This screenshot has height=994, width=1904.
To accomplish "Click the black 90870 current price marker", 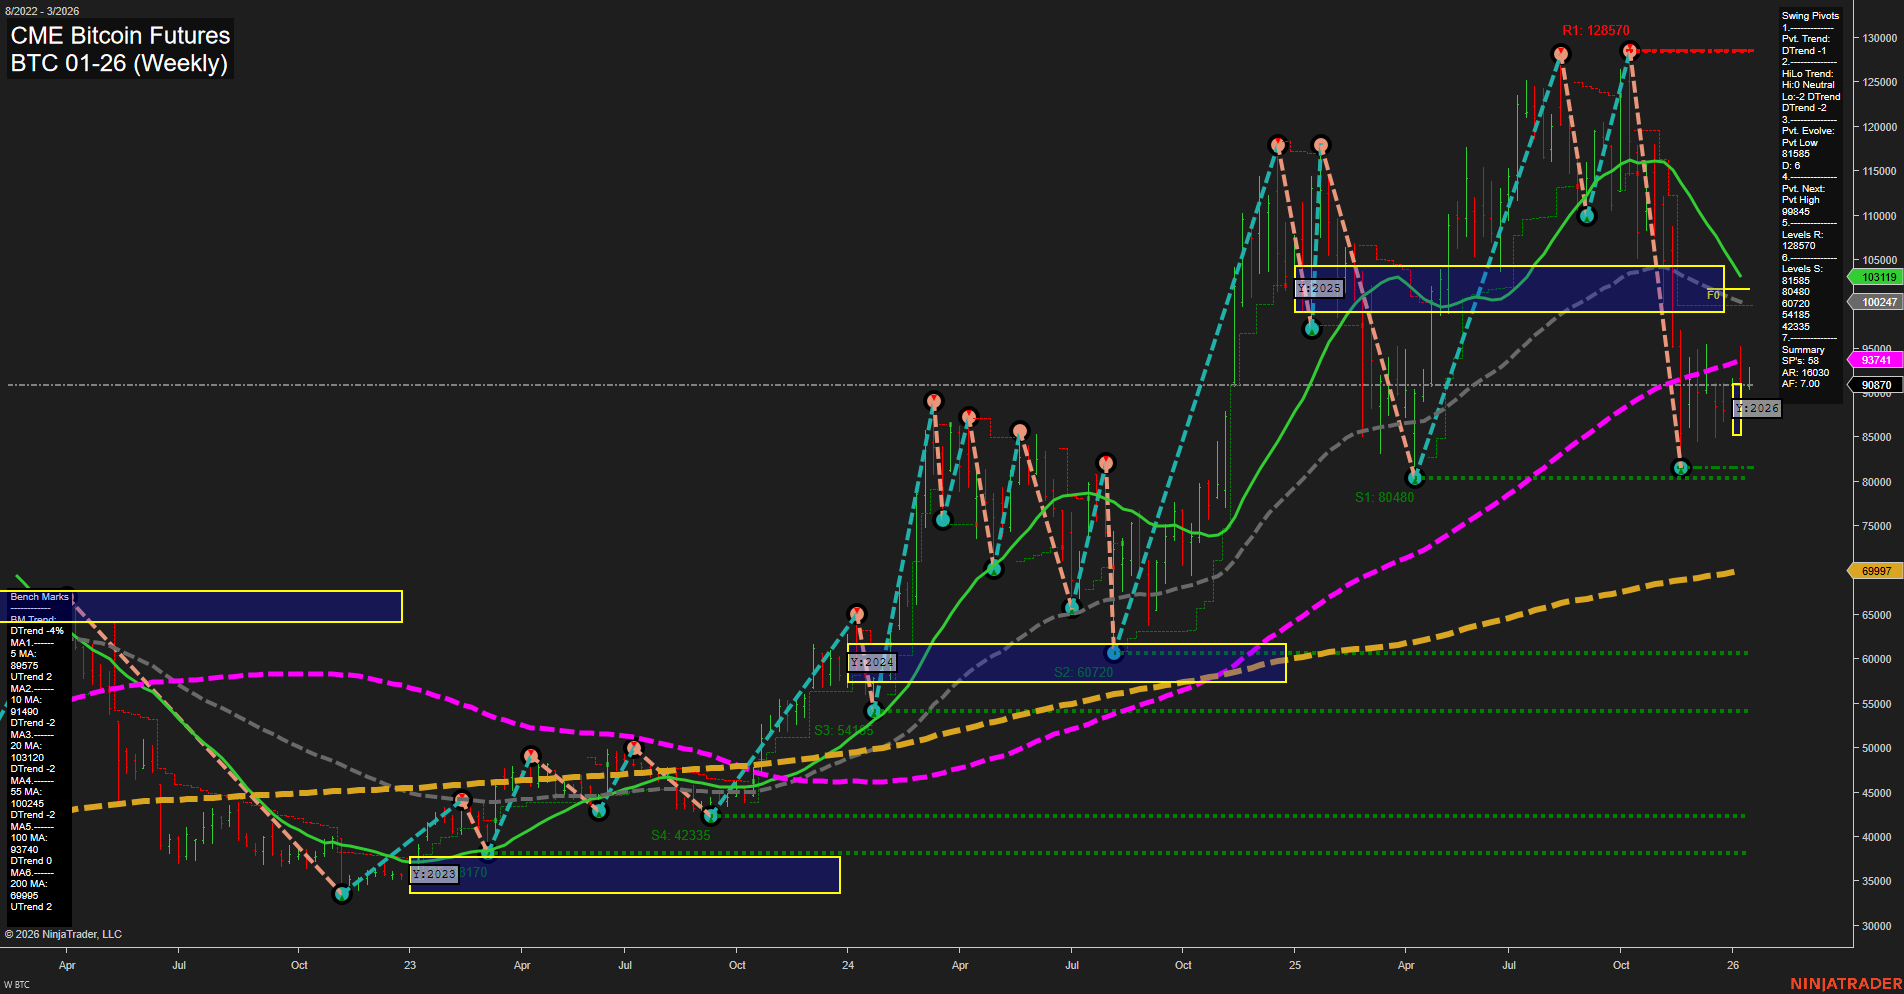I will (1876, 383).
